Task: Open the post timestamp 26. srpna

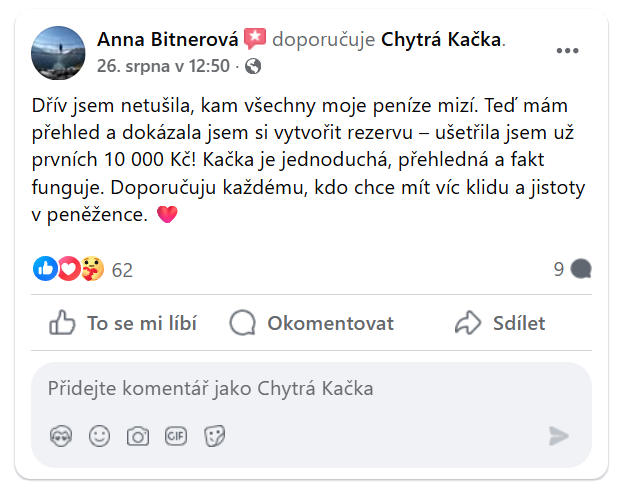Action: 164,67
